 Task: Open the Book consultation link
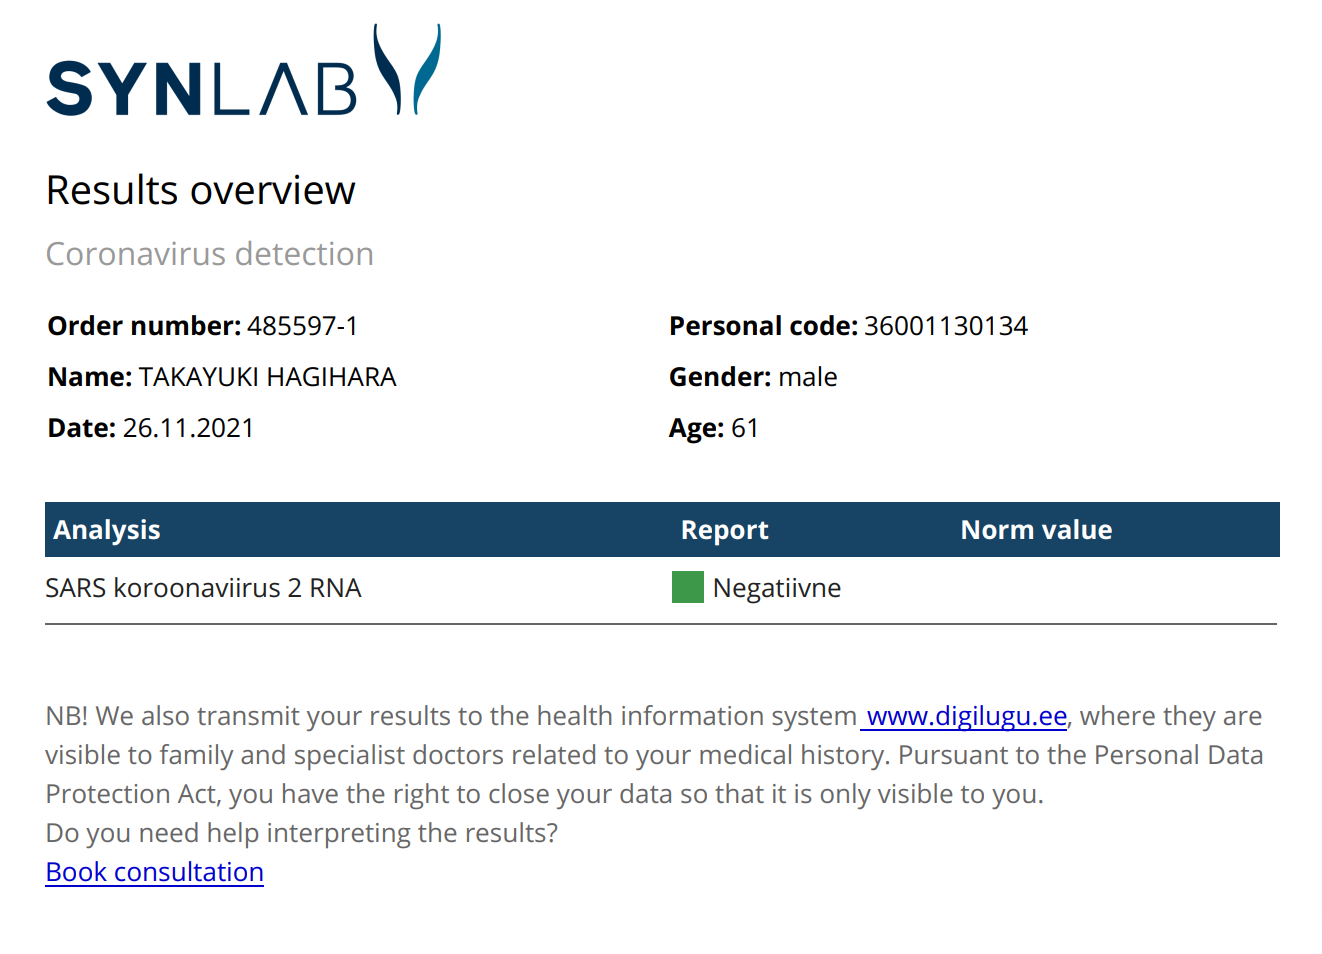[155, 872]
